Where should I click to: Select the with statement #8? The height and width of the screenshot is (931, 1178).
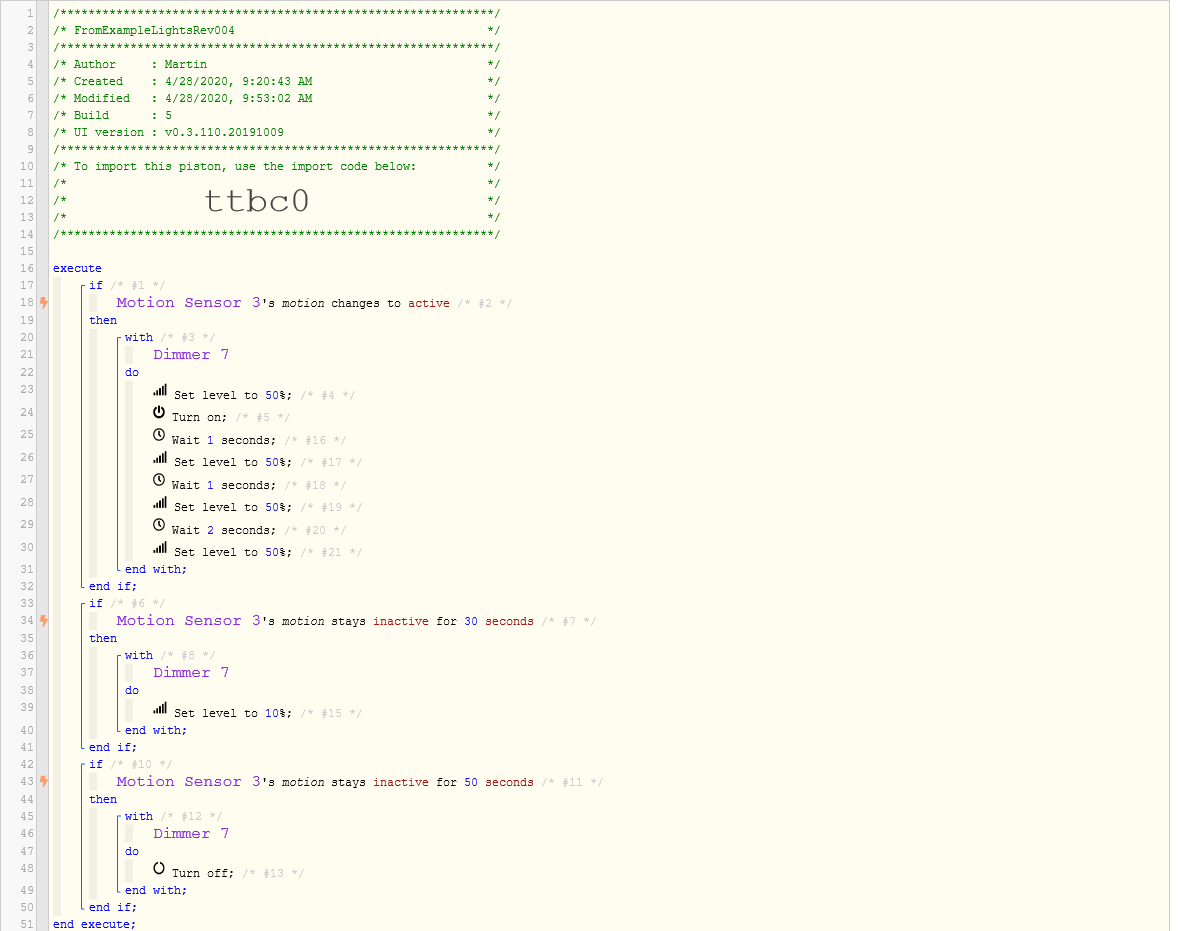pyautogui.click(x=139, y=656)
